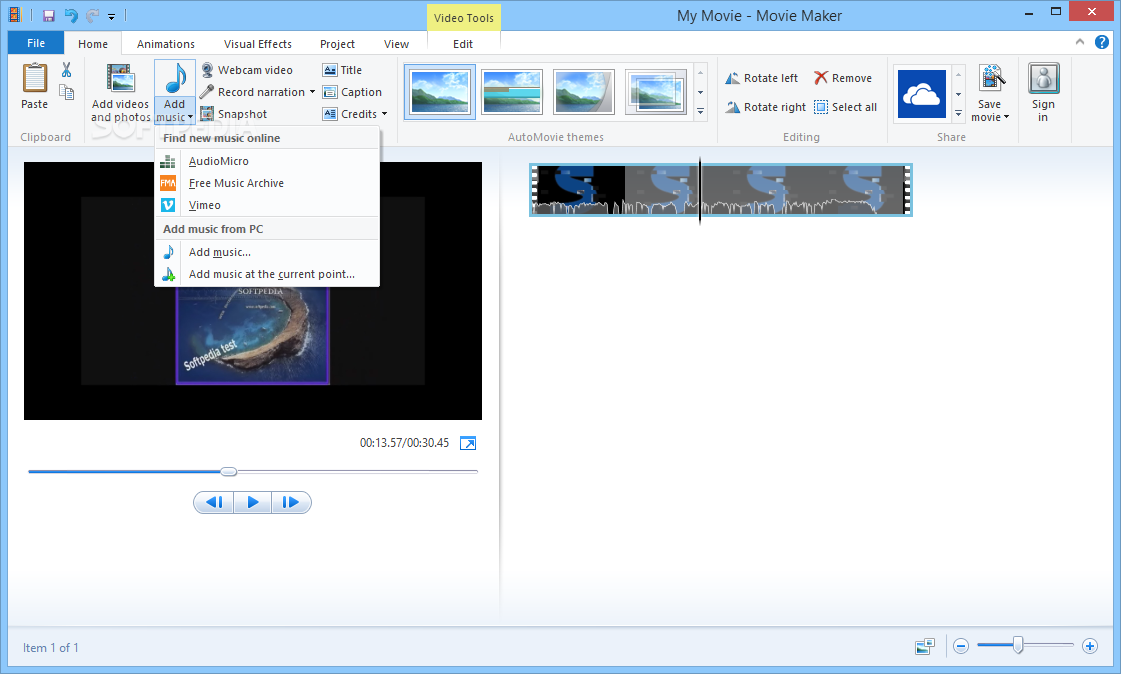
Task: Step to the next frame
Action: pyautogui.click(x=291, y=502)
